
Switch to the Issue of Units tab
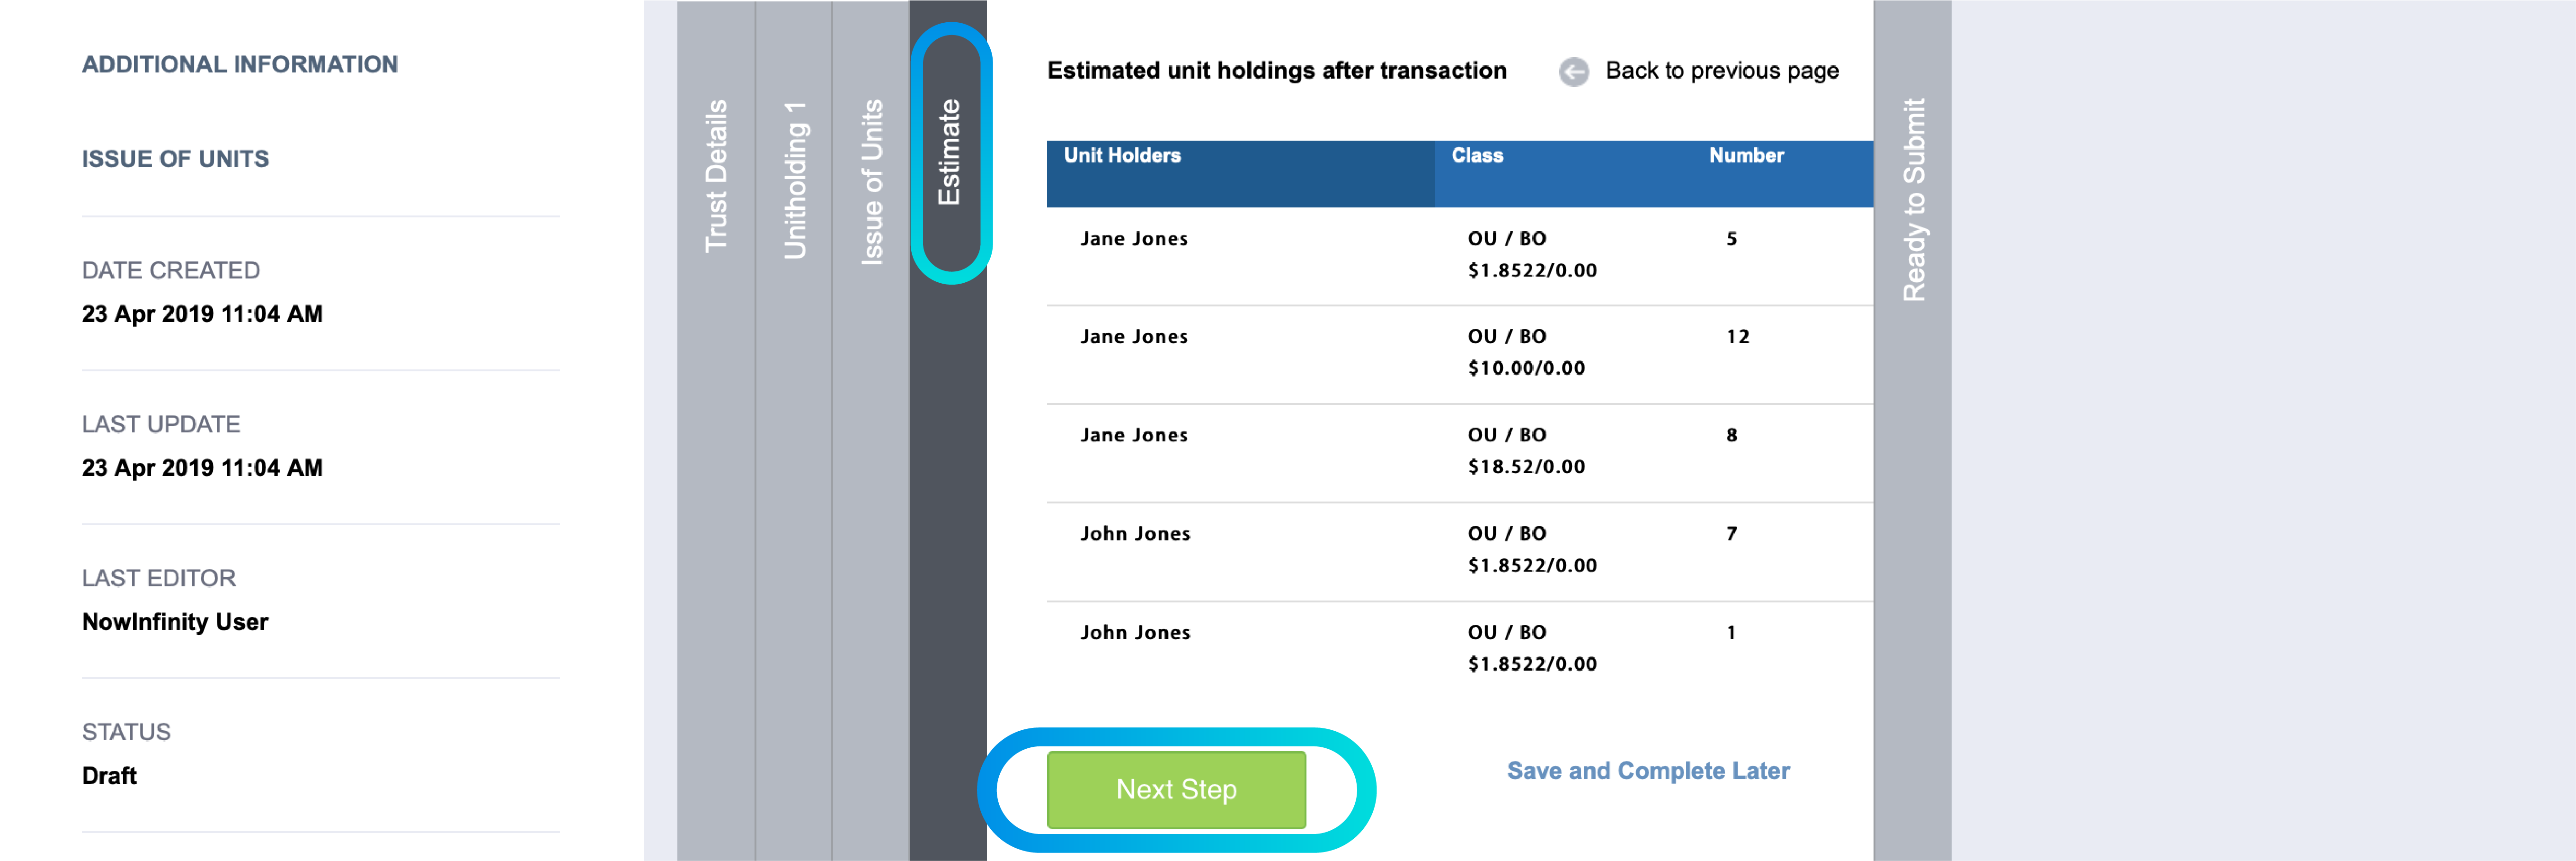[871, 181]
